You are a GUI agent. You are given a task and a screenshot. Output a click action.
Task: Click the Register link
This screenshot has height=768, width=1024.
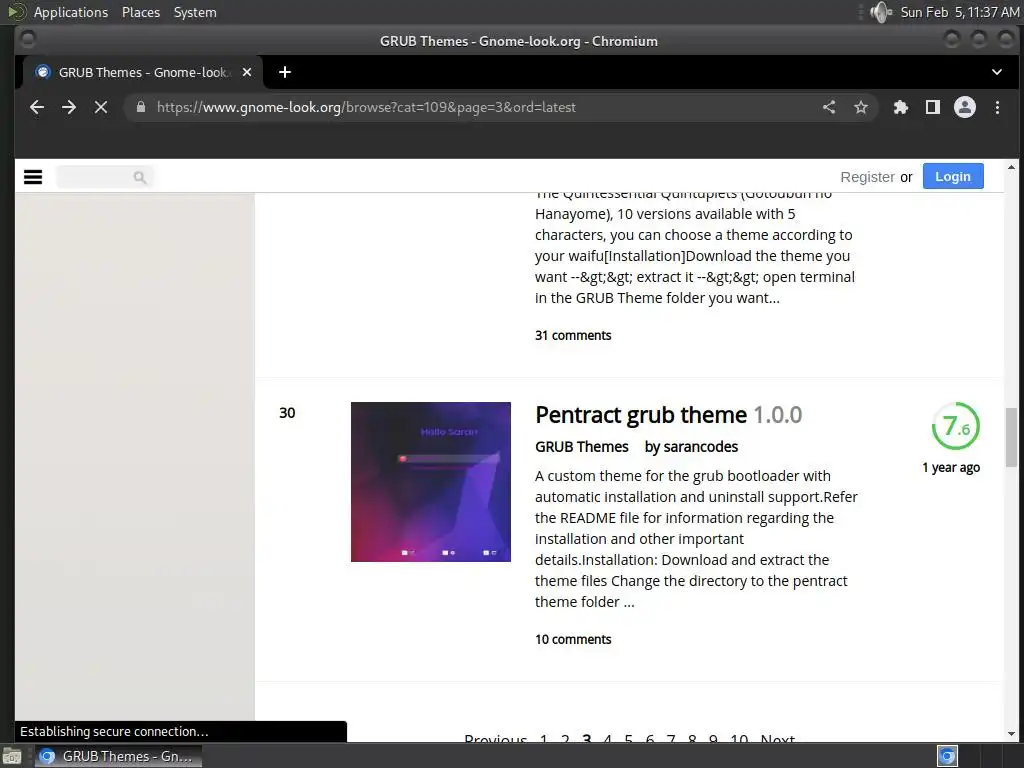[867, 177]
